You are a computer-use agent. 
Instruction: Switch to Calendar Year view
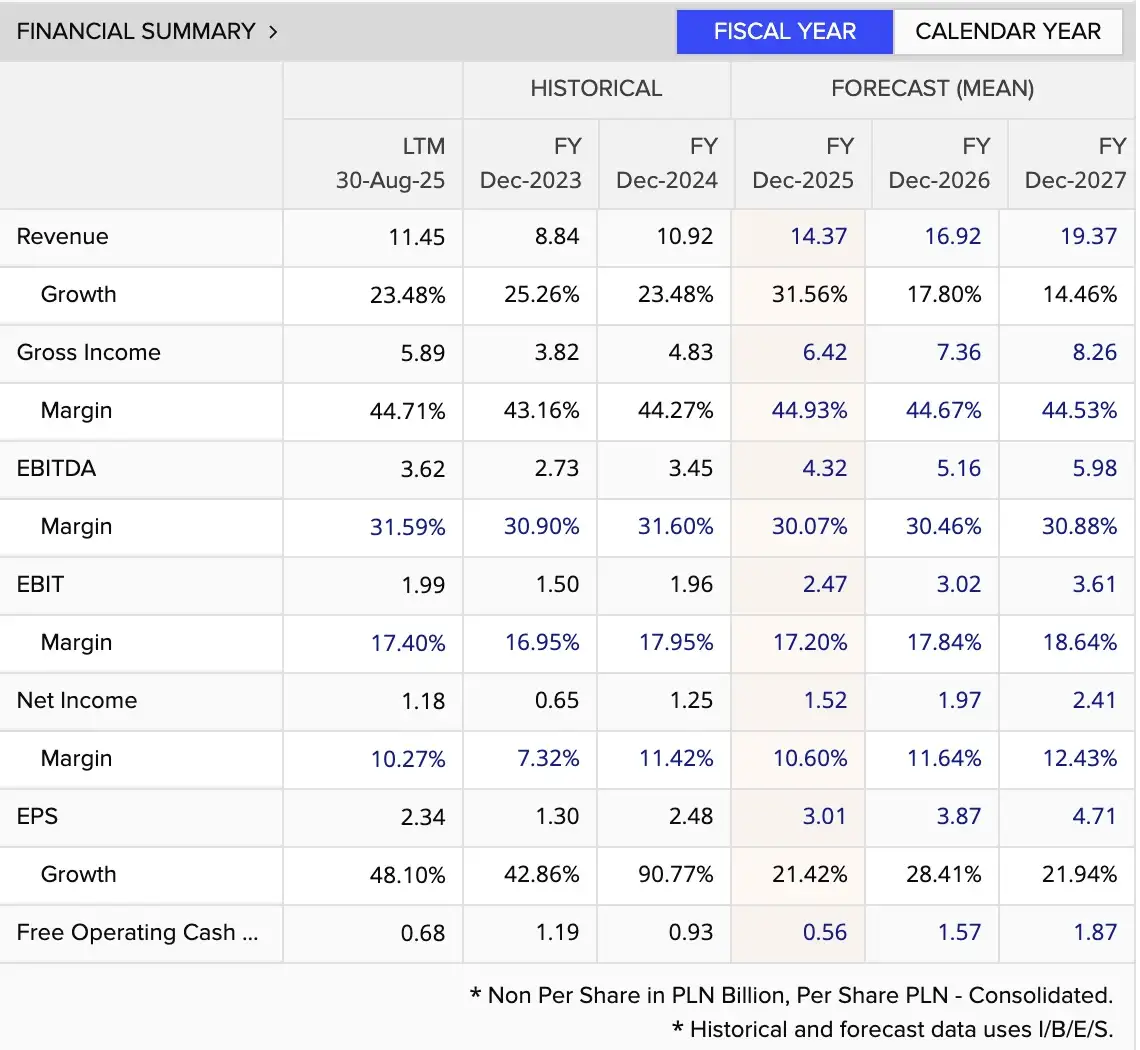[x=1008, y=31]
